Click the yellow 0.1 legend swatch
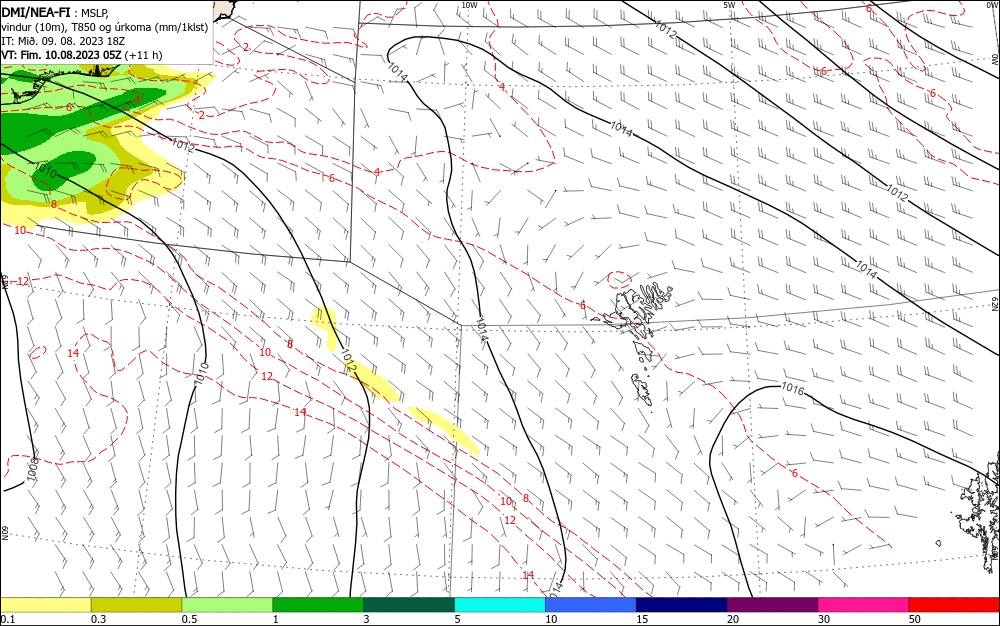Screen dimensions: 1000x626 click(46, 605)
